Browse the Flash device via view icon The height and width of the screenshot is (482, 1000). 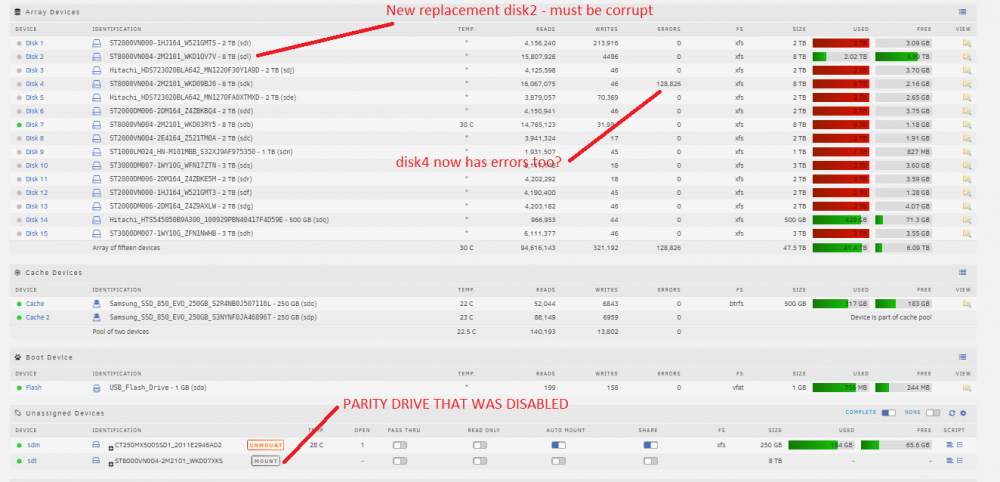point(966,388)
